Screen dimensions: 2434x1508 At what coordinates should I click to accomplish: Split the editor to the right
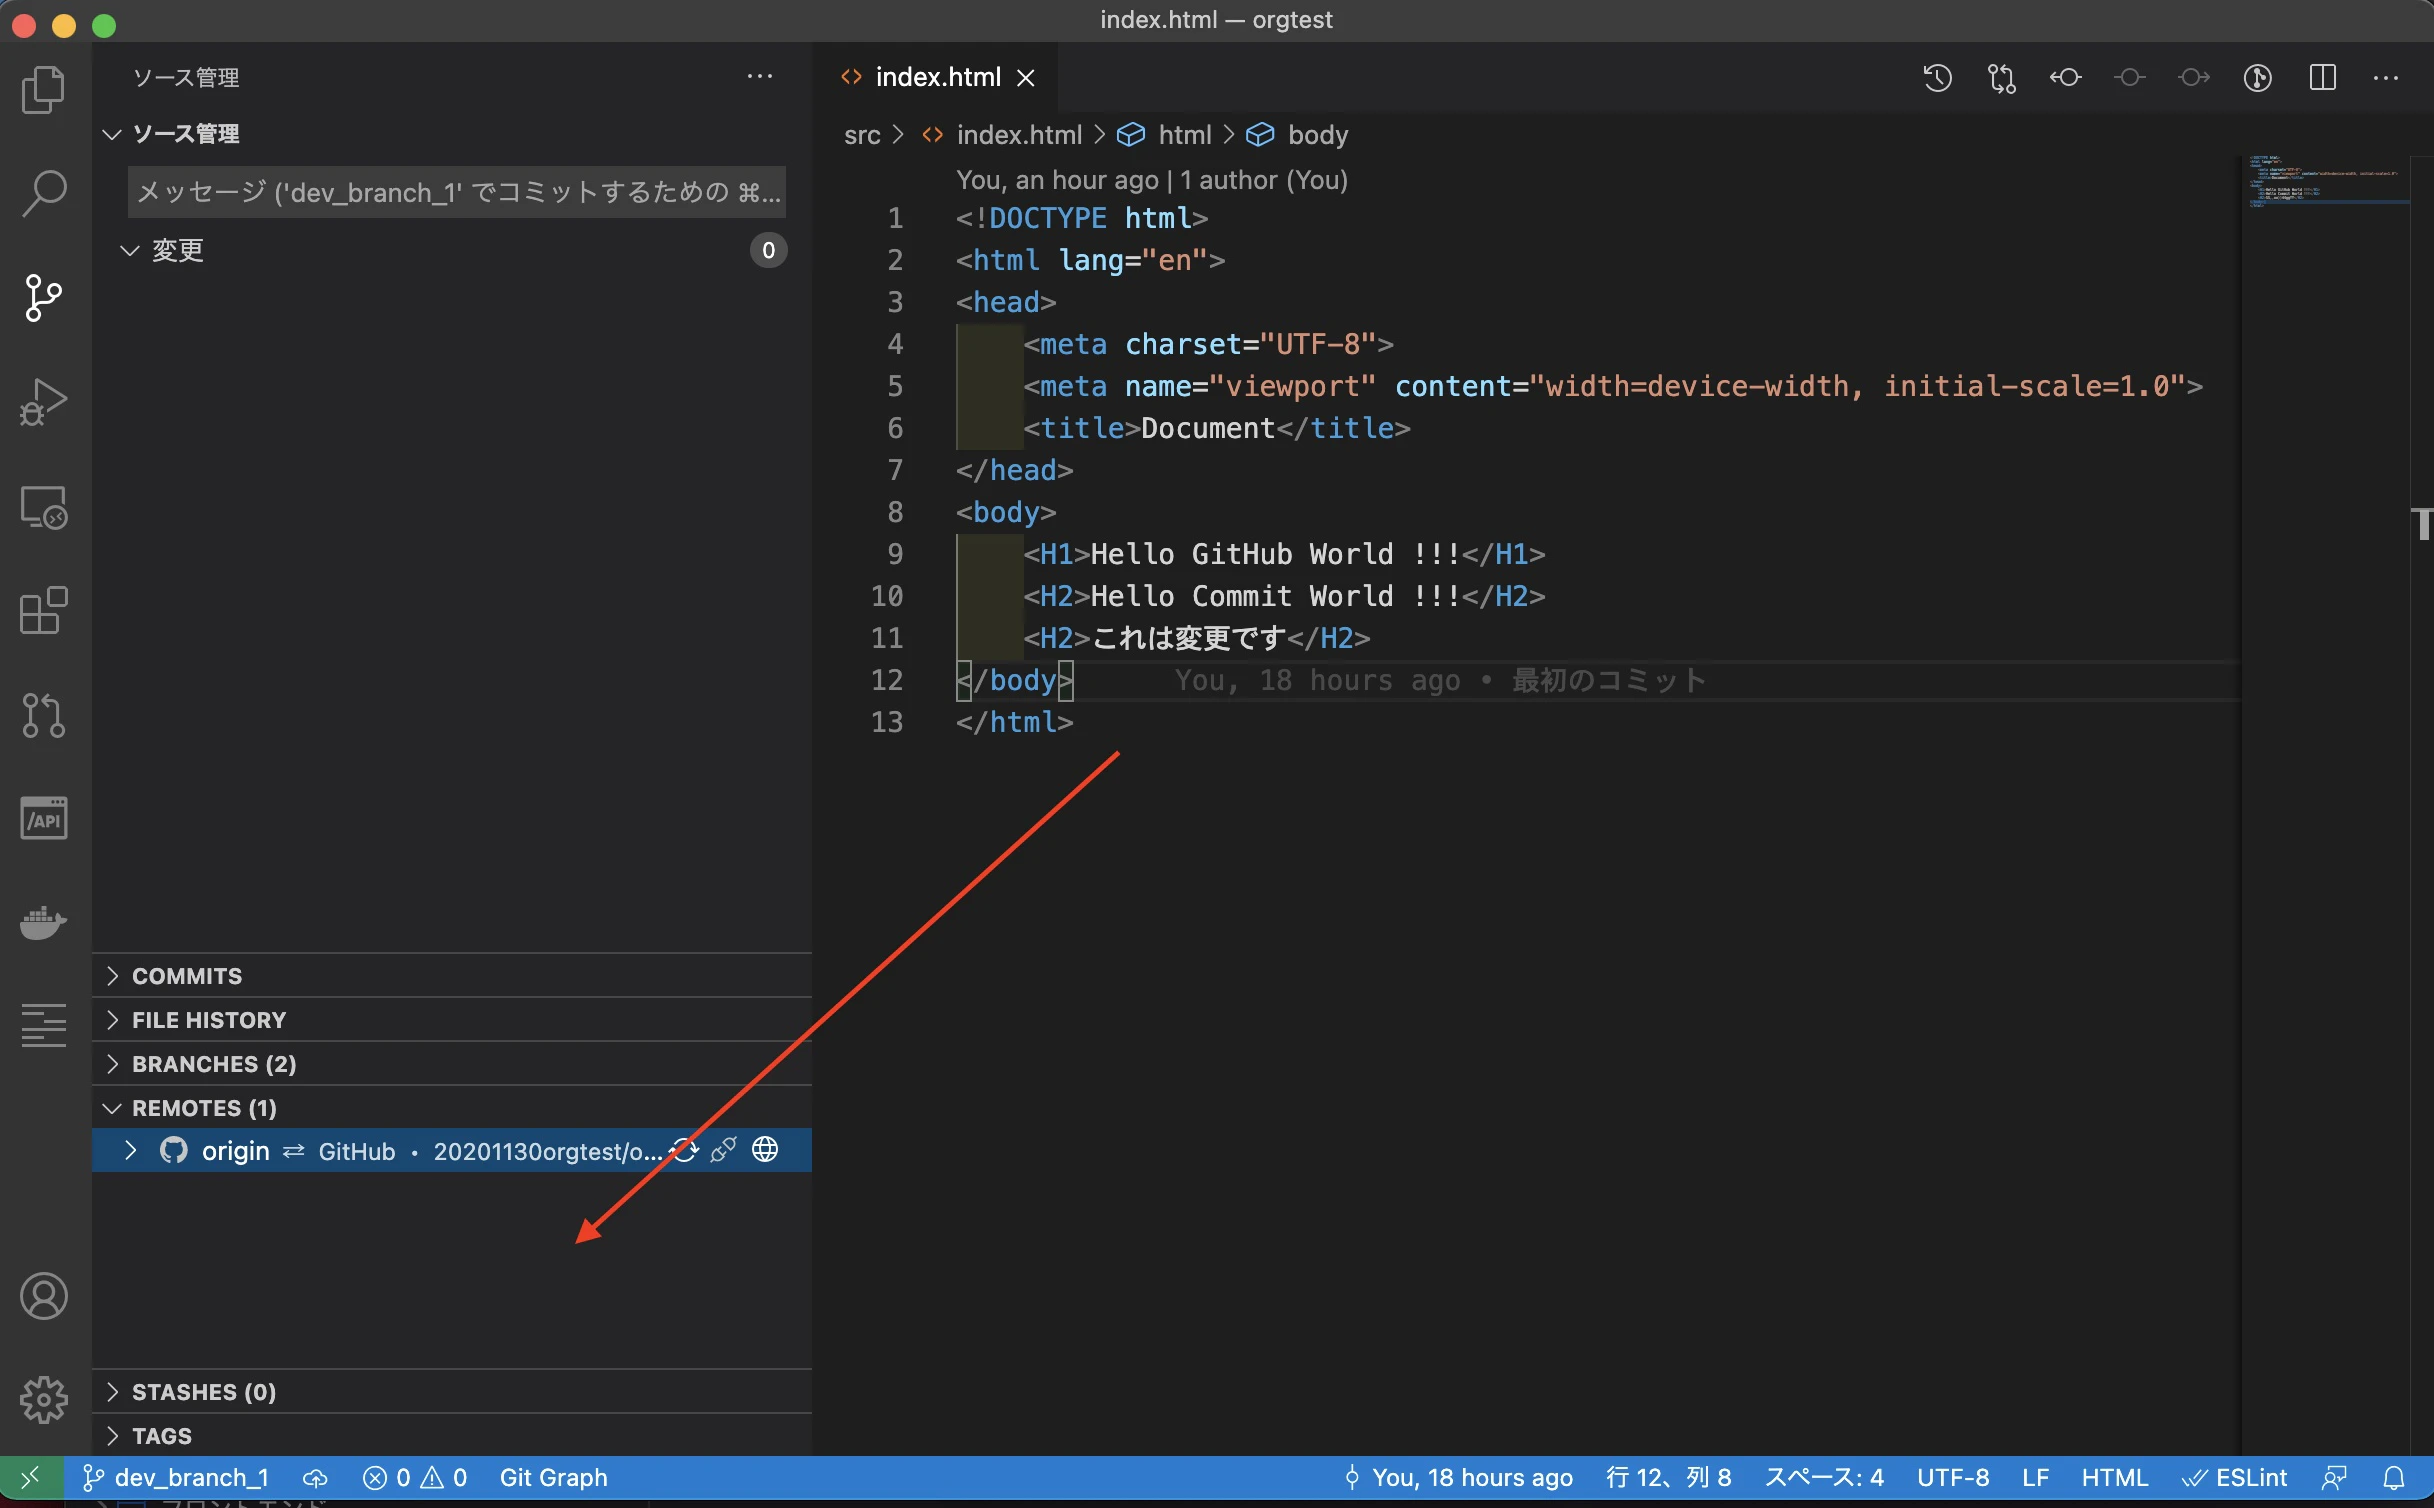pos(2322,78)
